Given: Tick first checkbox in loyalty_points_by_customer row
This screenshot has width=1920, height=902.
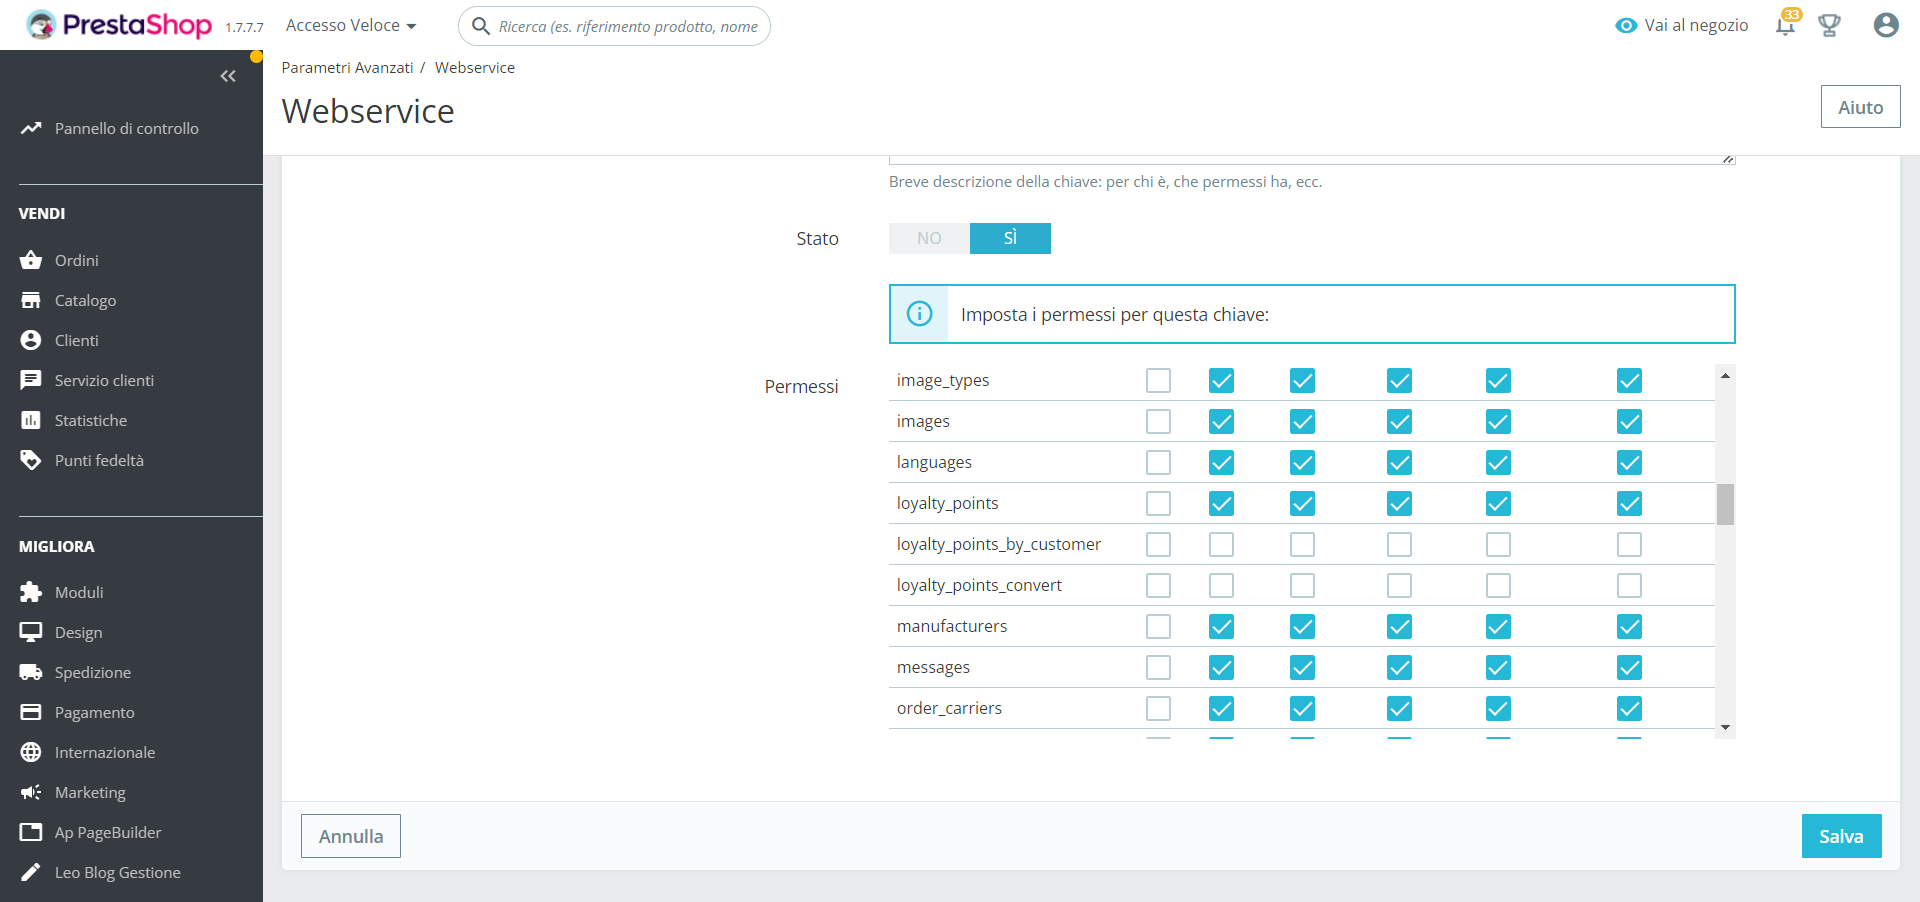Looking at the screenshot, I should click(x=1158, y=544).
